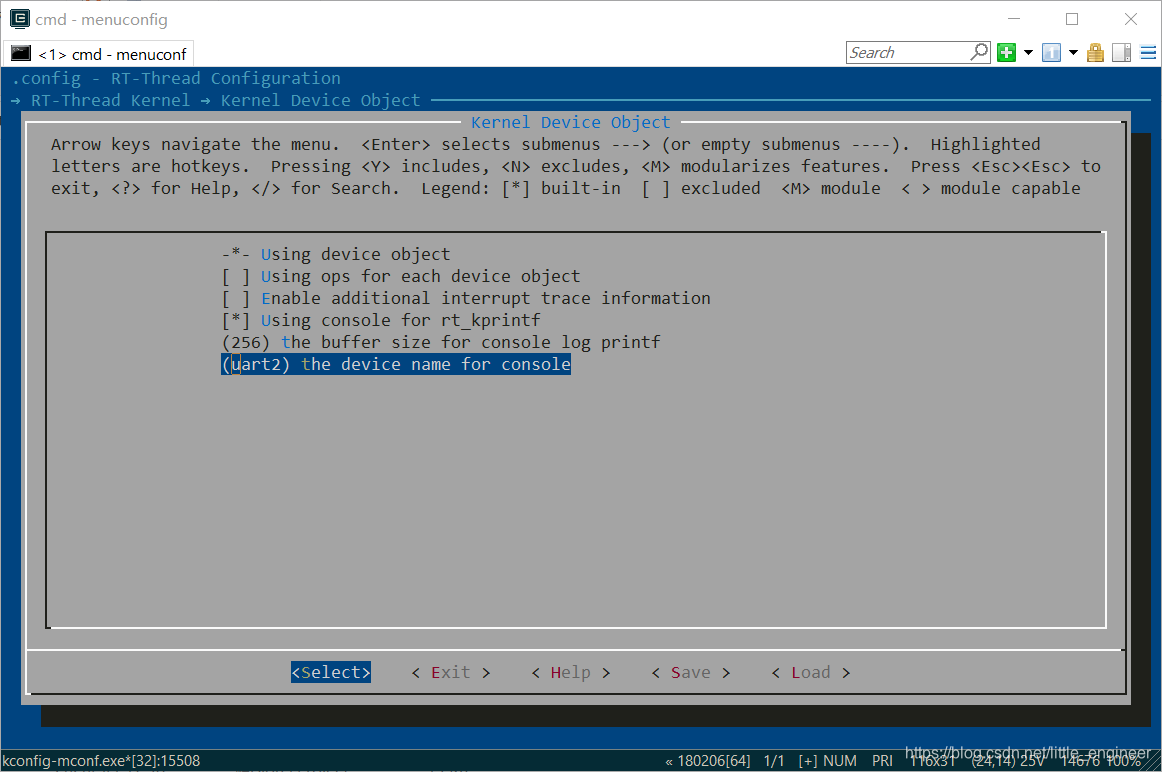Click kconfig-mconf.exe status bar entry
The height and width of the screenshot is (772, 1162).
(x=101, y=761)
